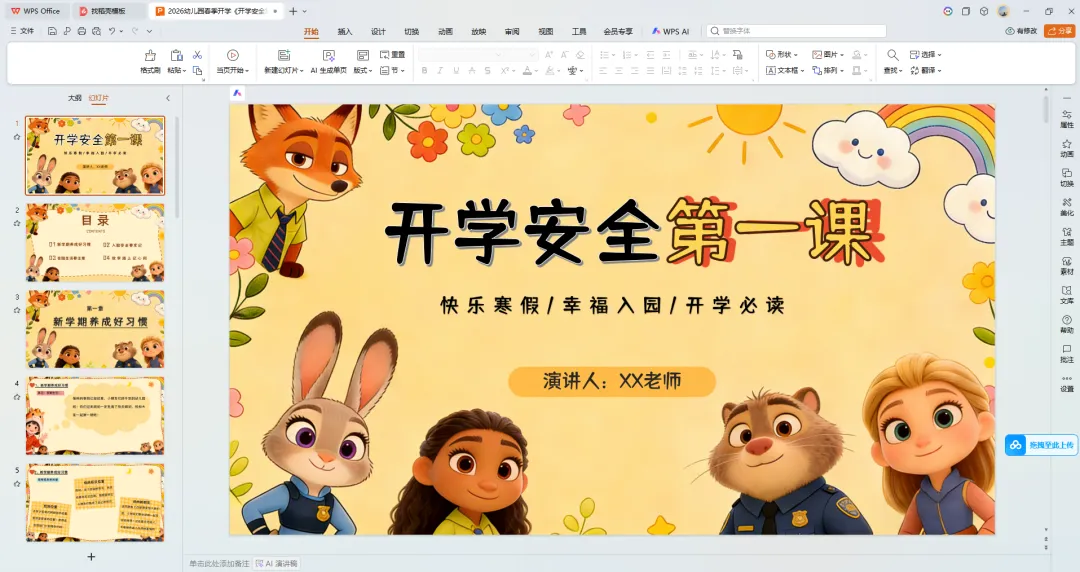Click the Save icon in quick access bar
1080x572 pixels.
click(x=52, y=31)
